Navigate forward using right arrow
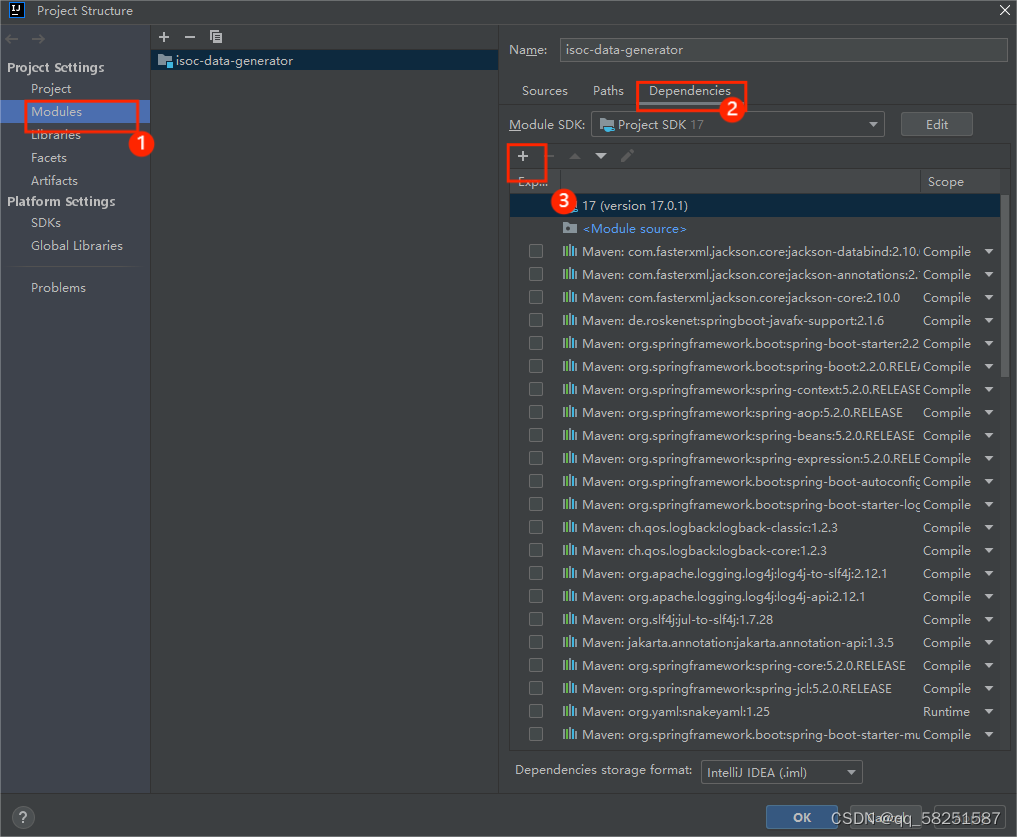 (38, 39)
